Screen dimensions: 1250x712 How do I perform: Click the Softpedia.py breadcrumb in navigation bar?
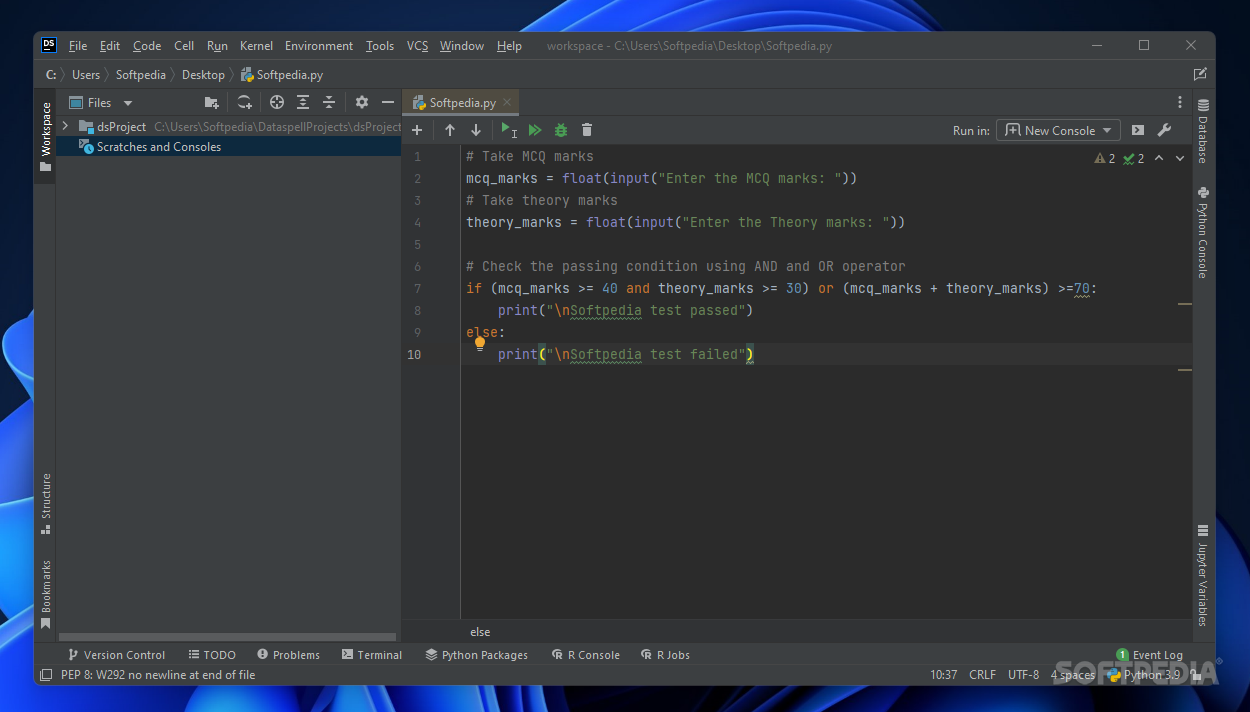tap(282, 74)
